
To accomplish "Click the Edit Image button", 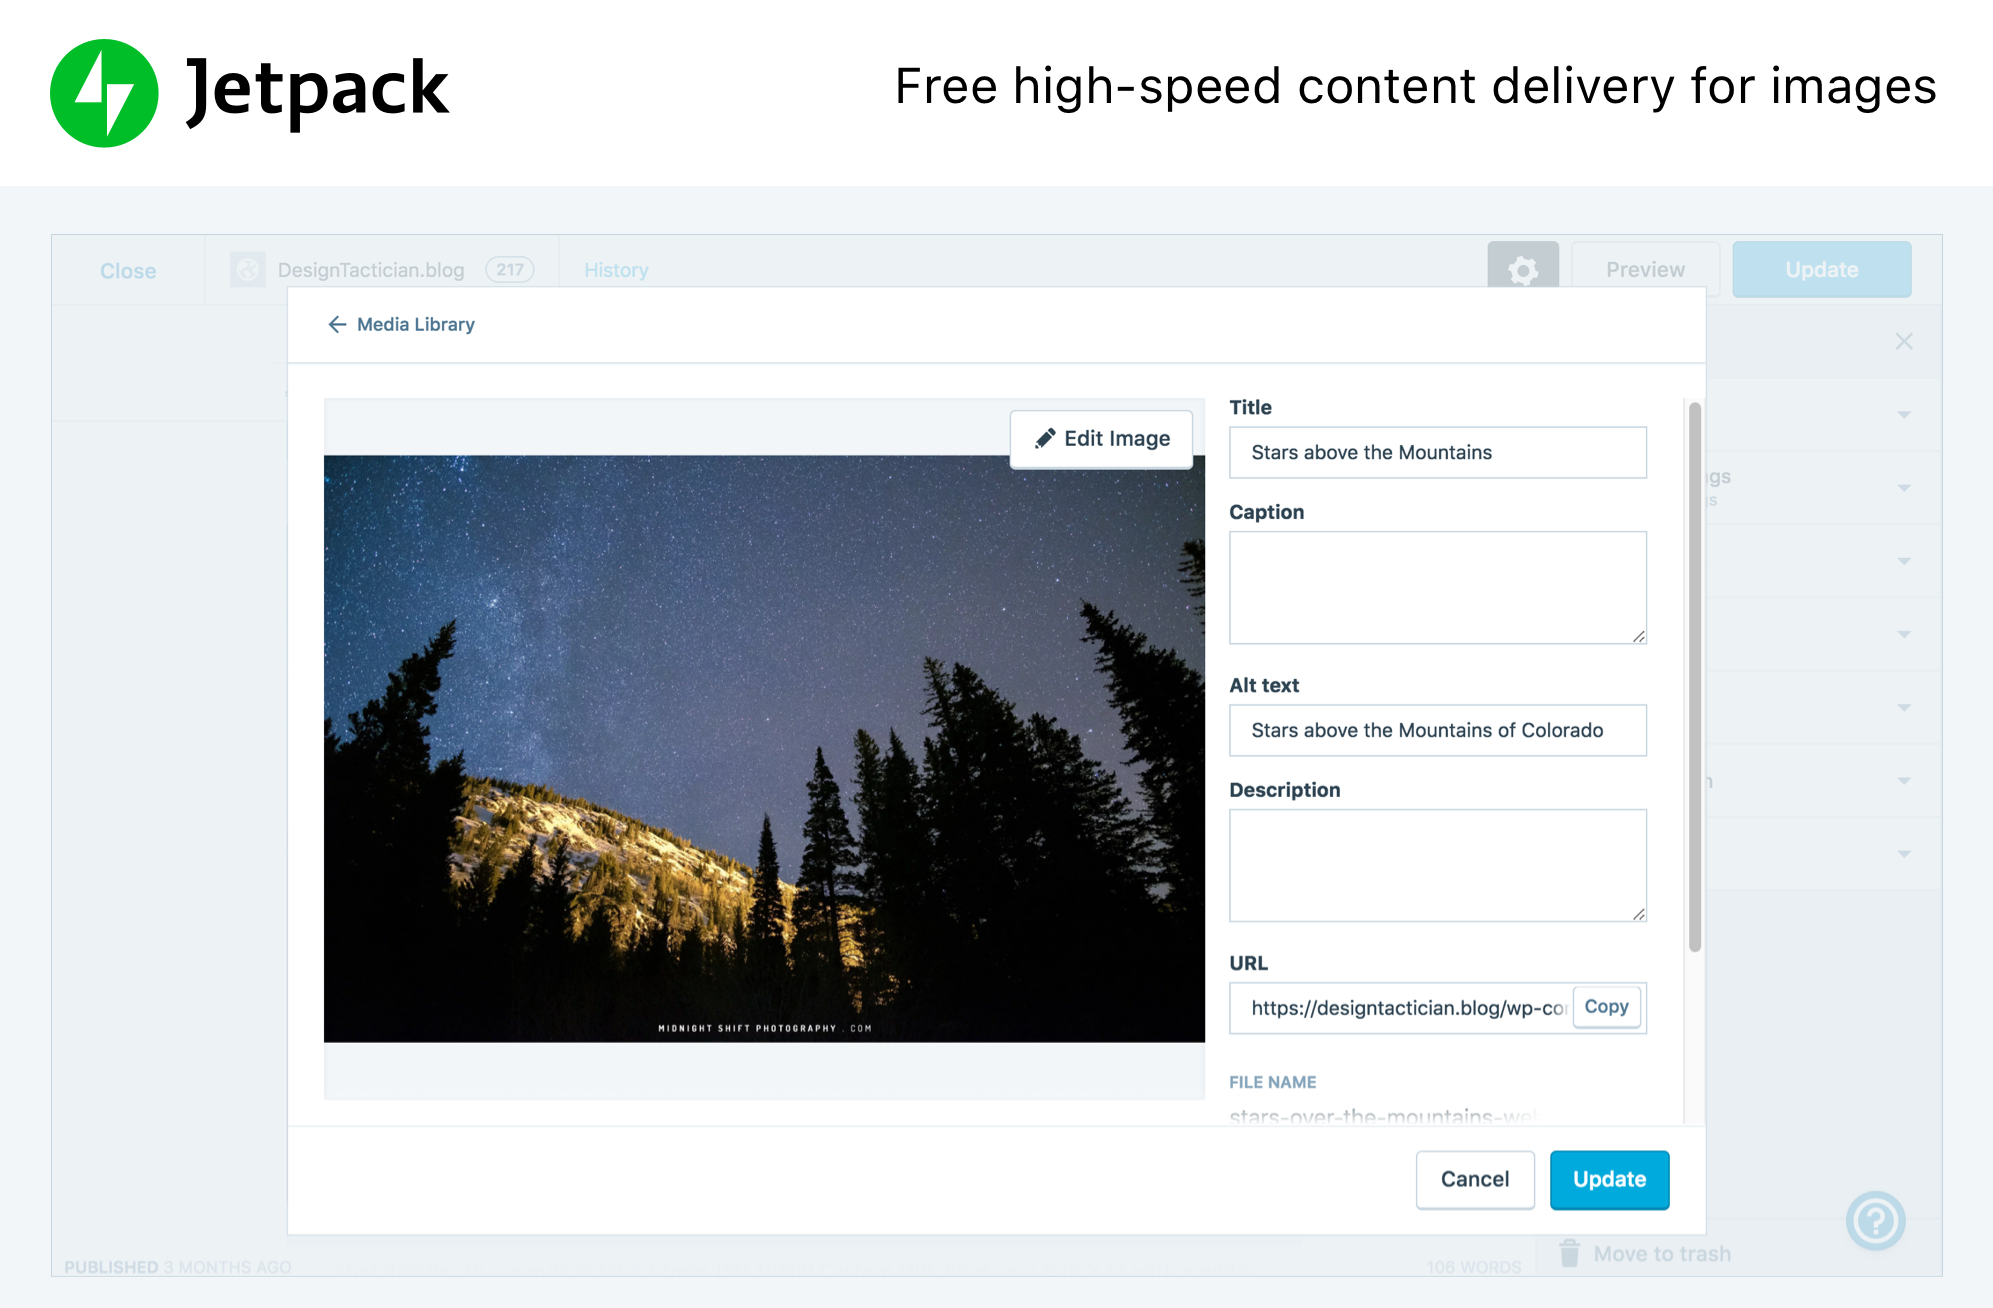I will [1101, 439].
